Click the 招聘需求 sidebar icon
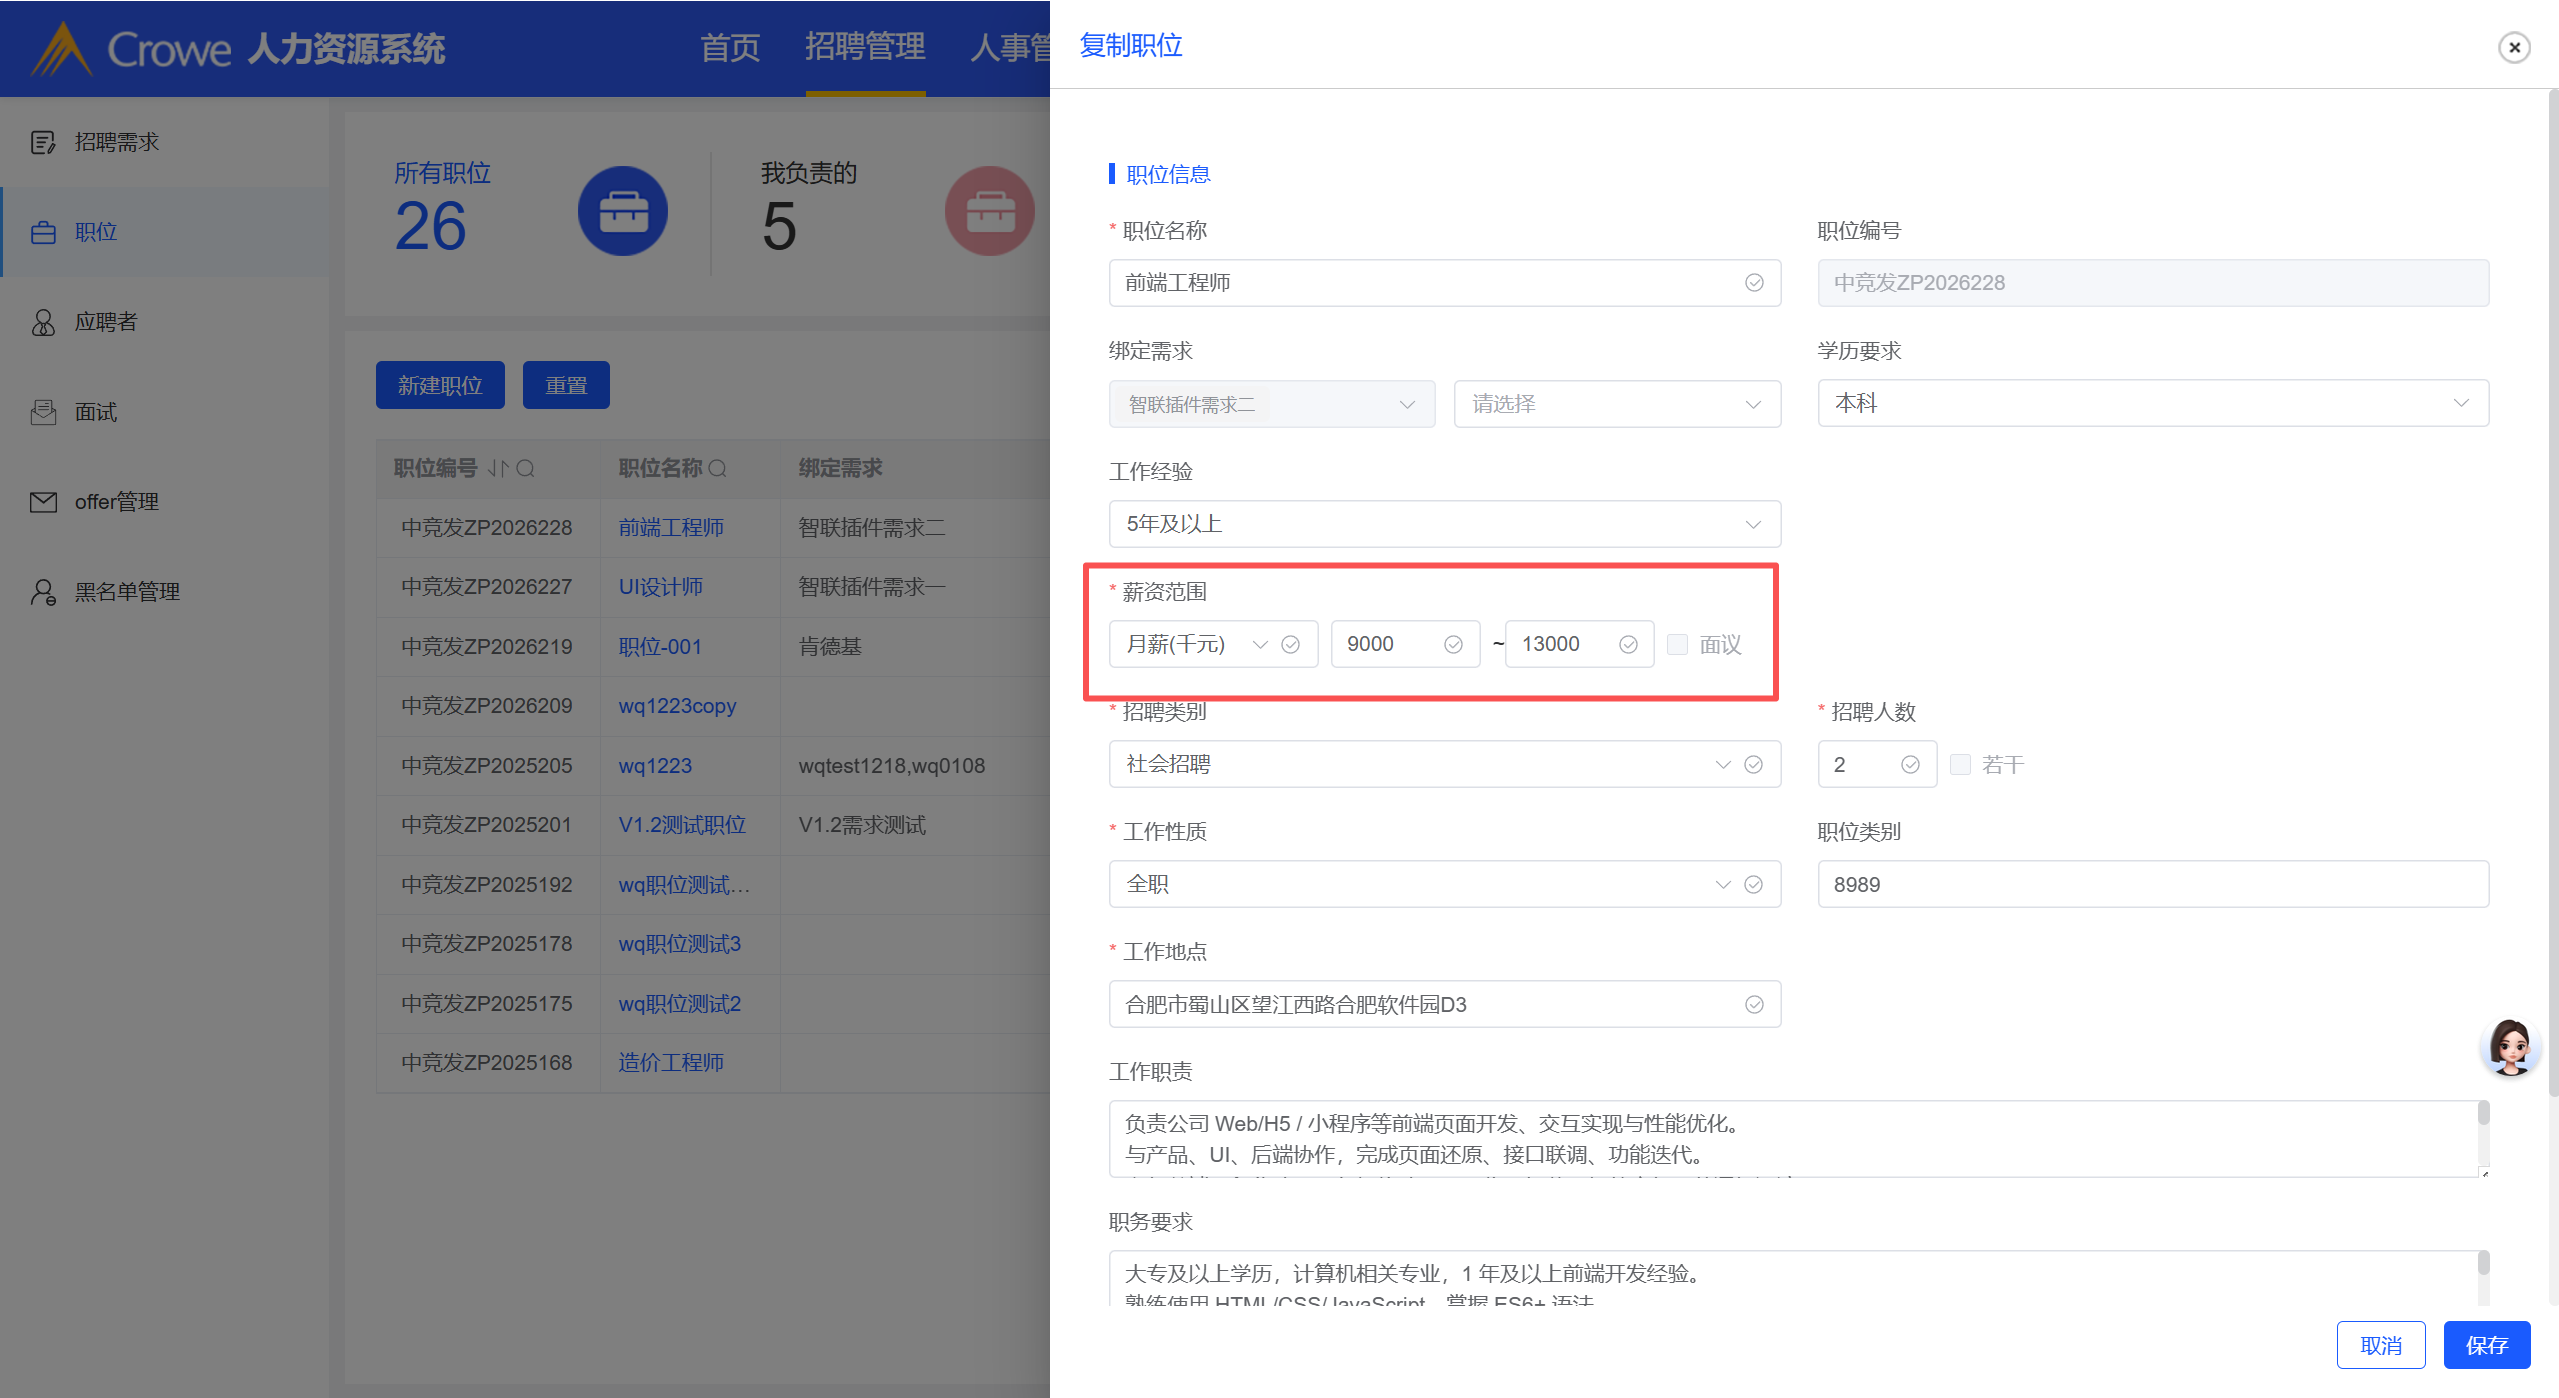Screen dimensions: 2559x1398 point(43,142)
